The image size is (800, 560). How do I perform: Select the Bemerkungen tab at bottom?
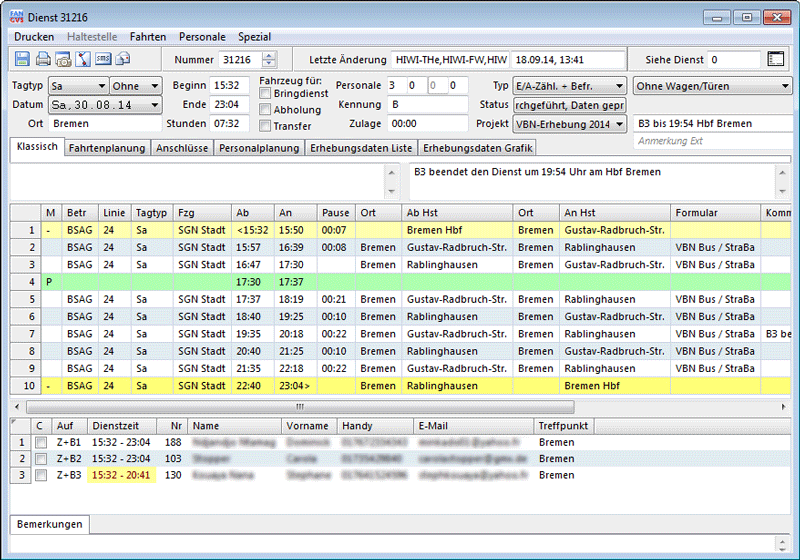[x=49, y=524]
